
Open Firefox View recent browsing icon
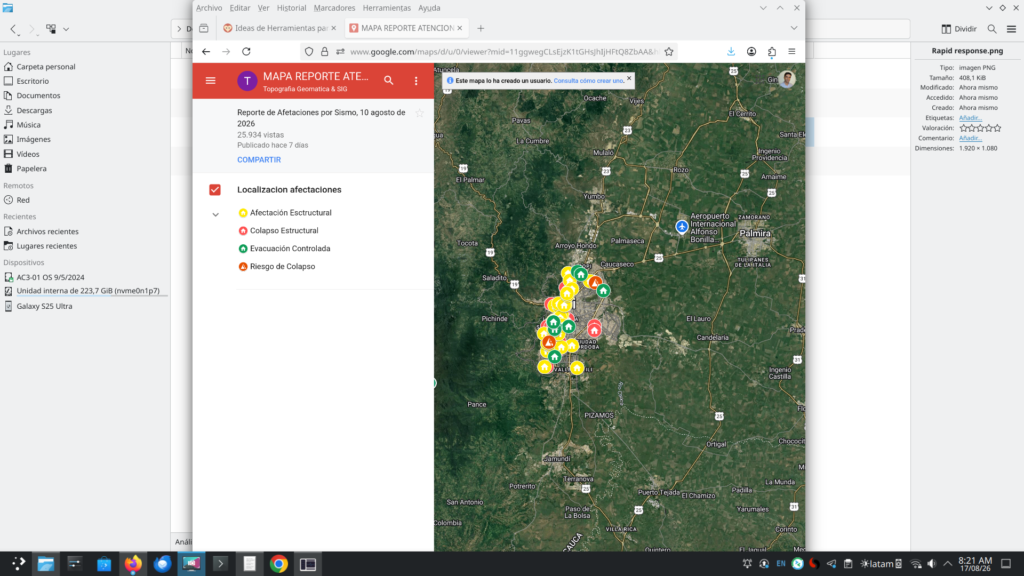[x=204, y=28]
